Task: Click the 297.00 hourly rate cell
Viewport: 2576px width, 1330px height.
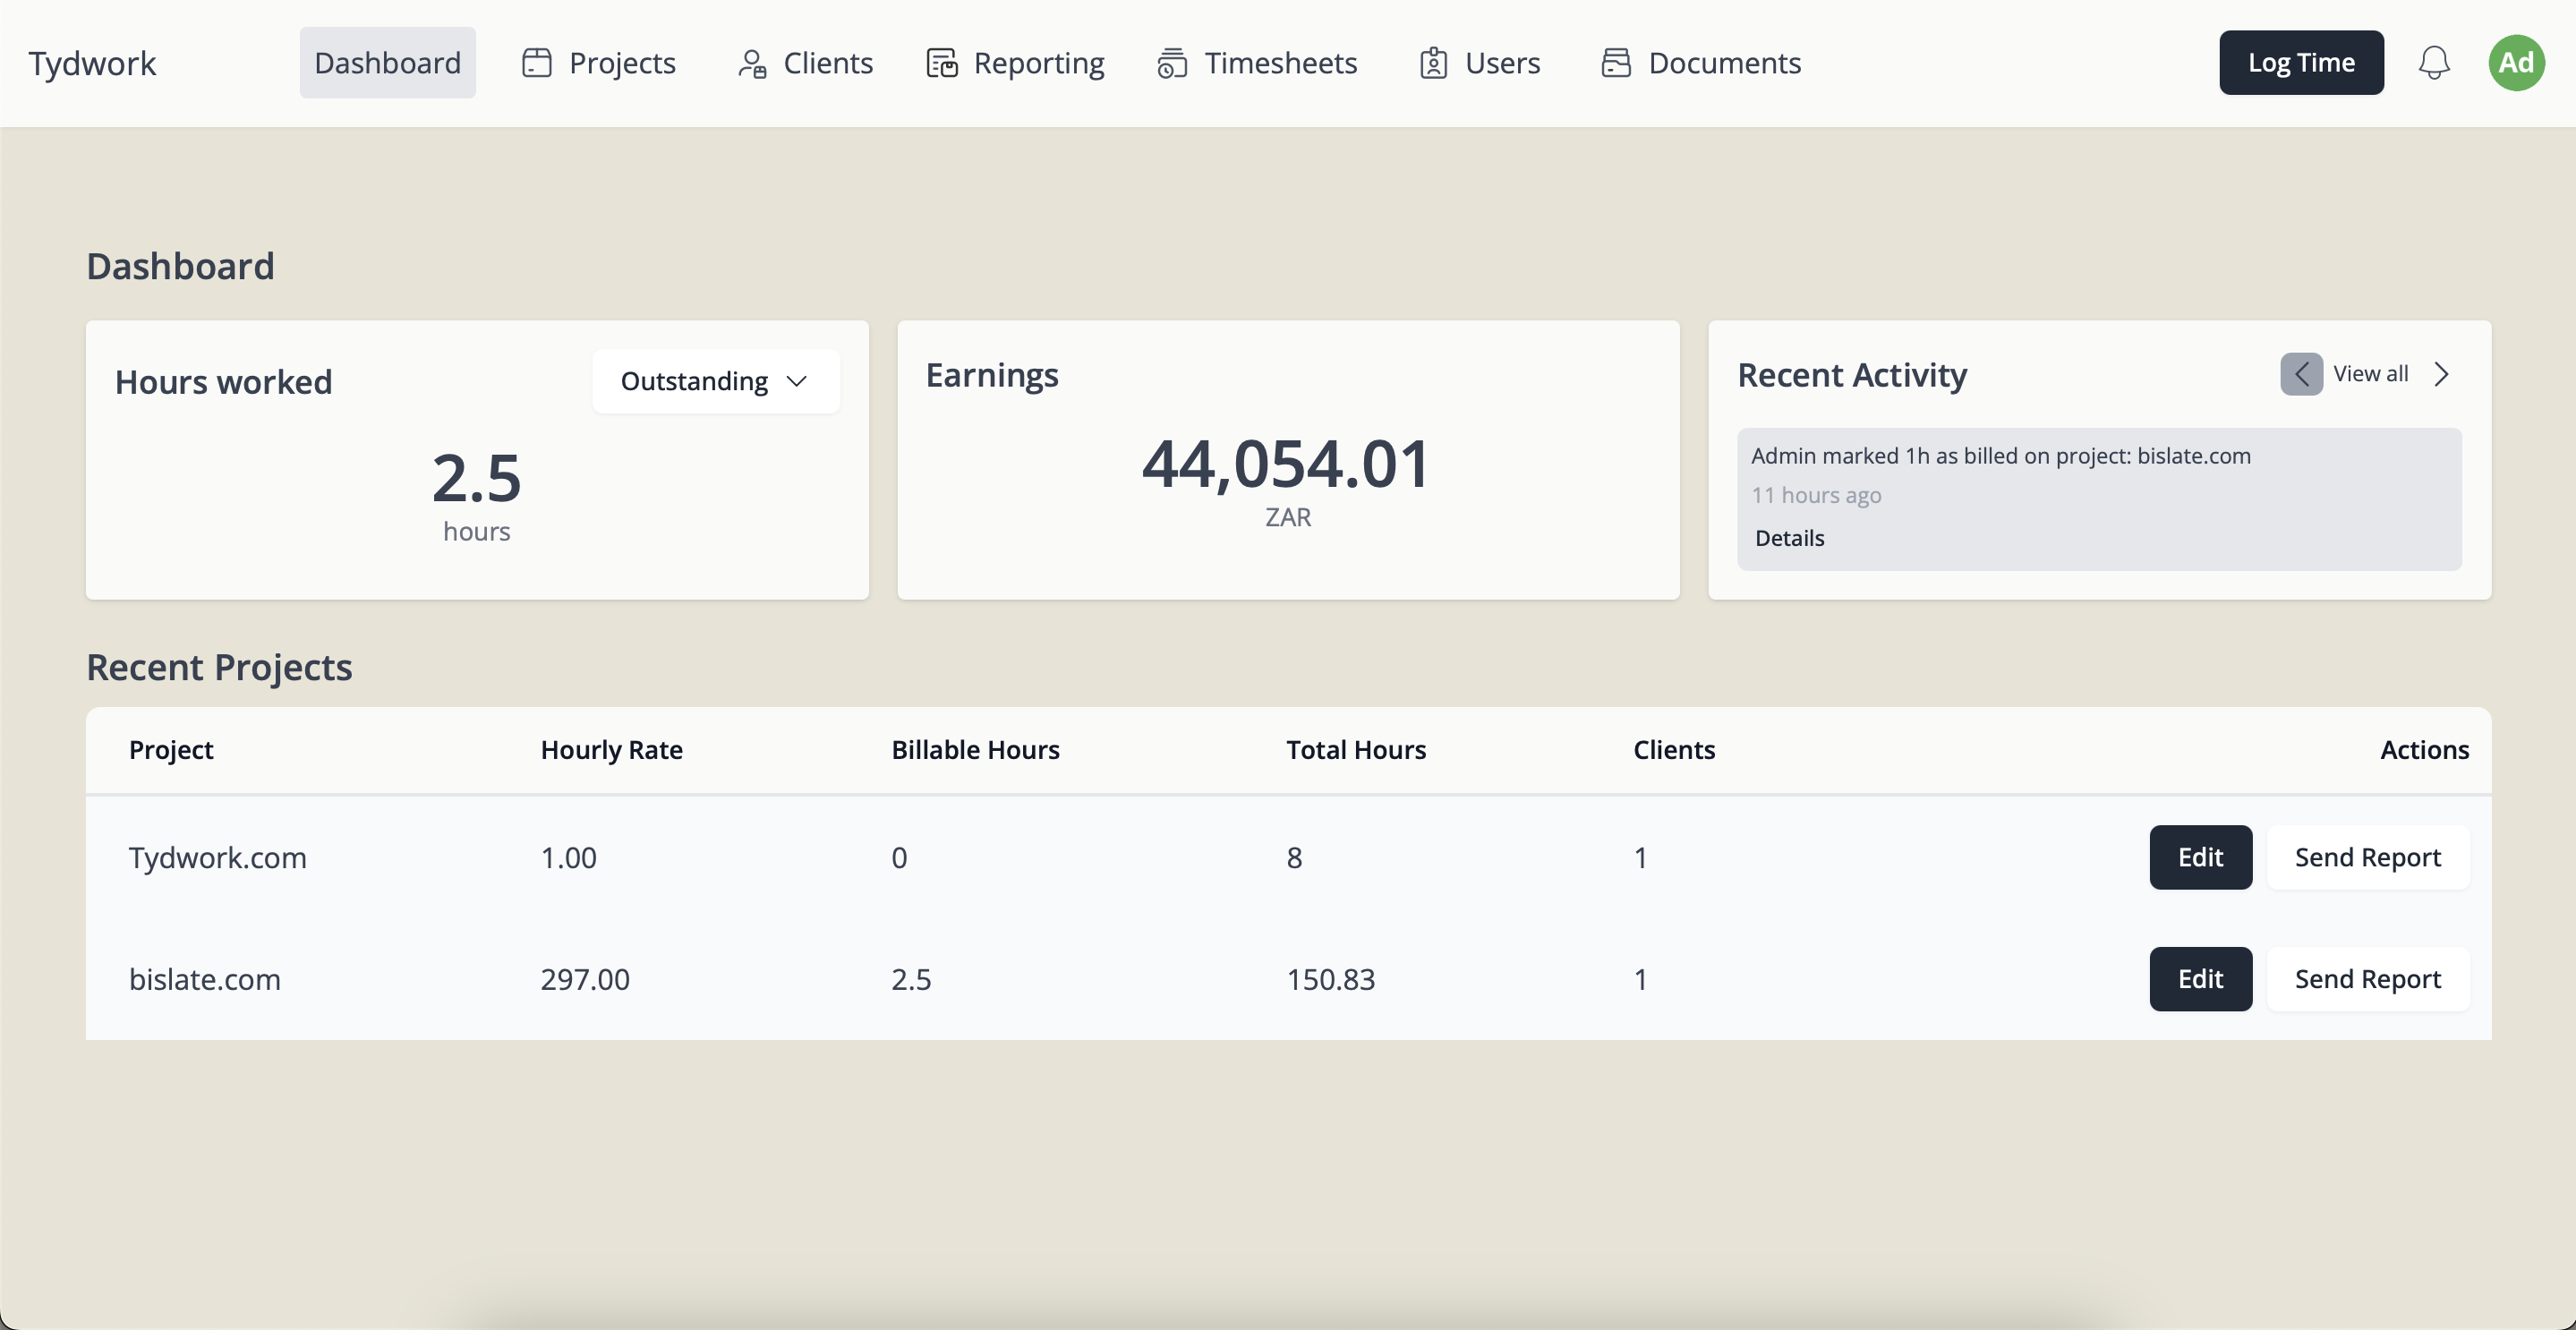Action: pos(585,979)
